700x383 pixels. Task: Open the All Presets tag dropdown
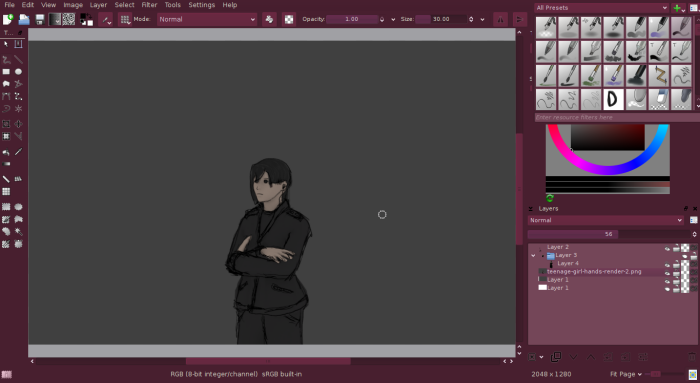(601, 8)
